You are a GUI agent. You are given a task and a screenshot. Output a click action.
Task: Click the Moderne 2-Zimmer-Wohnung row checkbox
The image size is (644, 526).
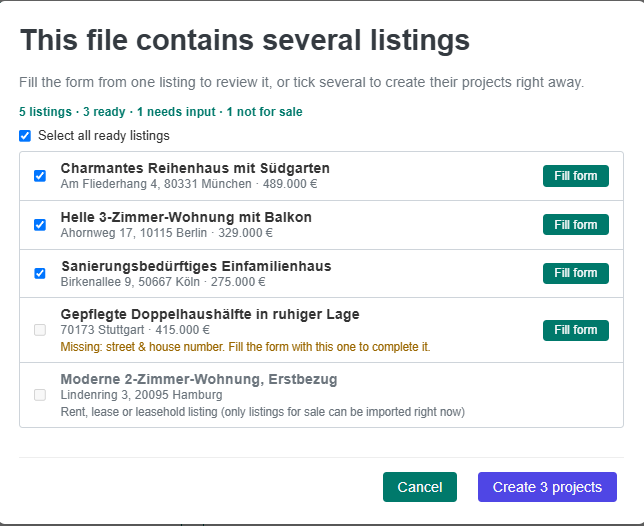pyautogui.click(x=40, y=395)
